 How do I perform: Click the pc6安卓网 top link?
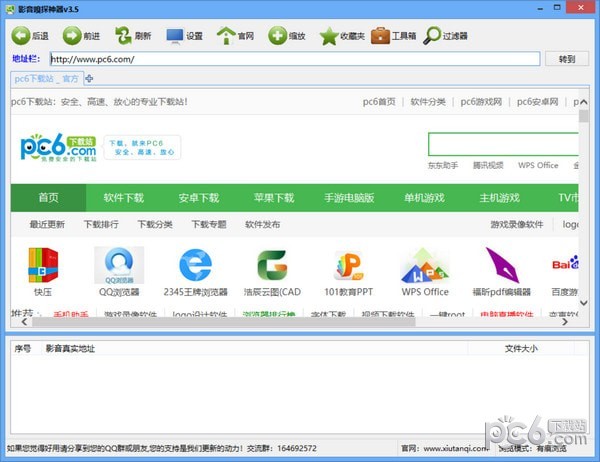537,101
